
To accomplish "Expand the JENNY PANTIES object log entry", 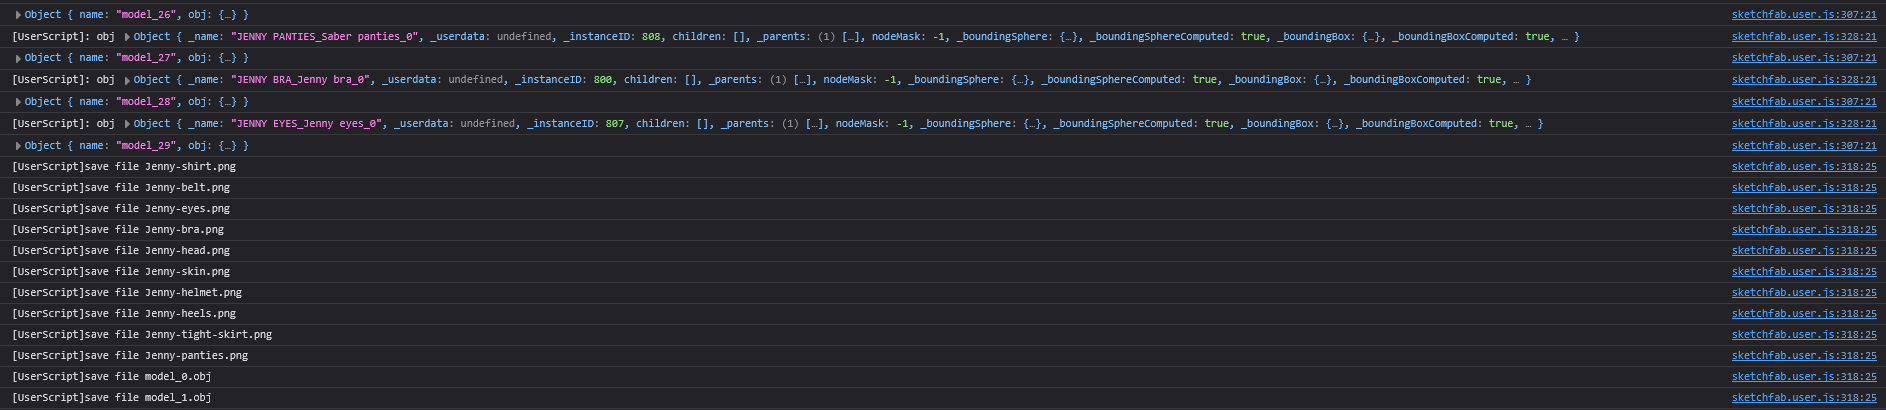I will pos(127,37).
